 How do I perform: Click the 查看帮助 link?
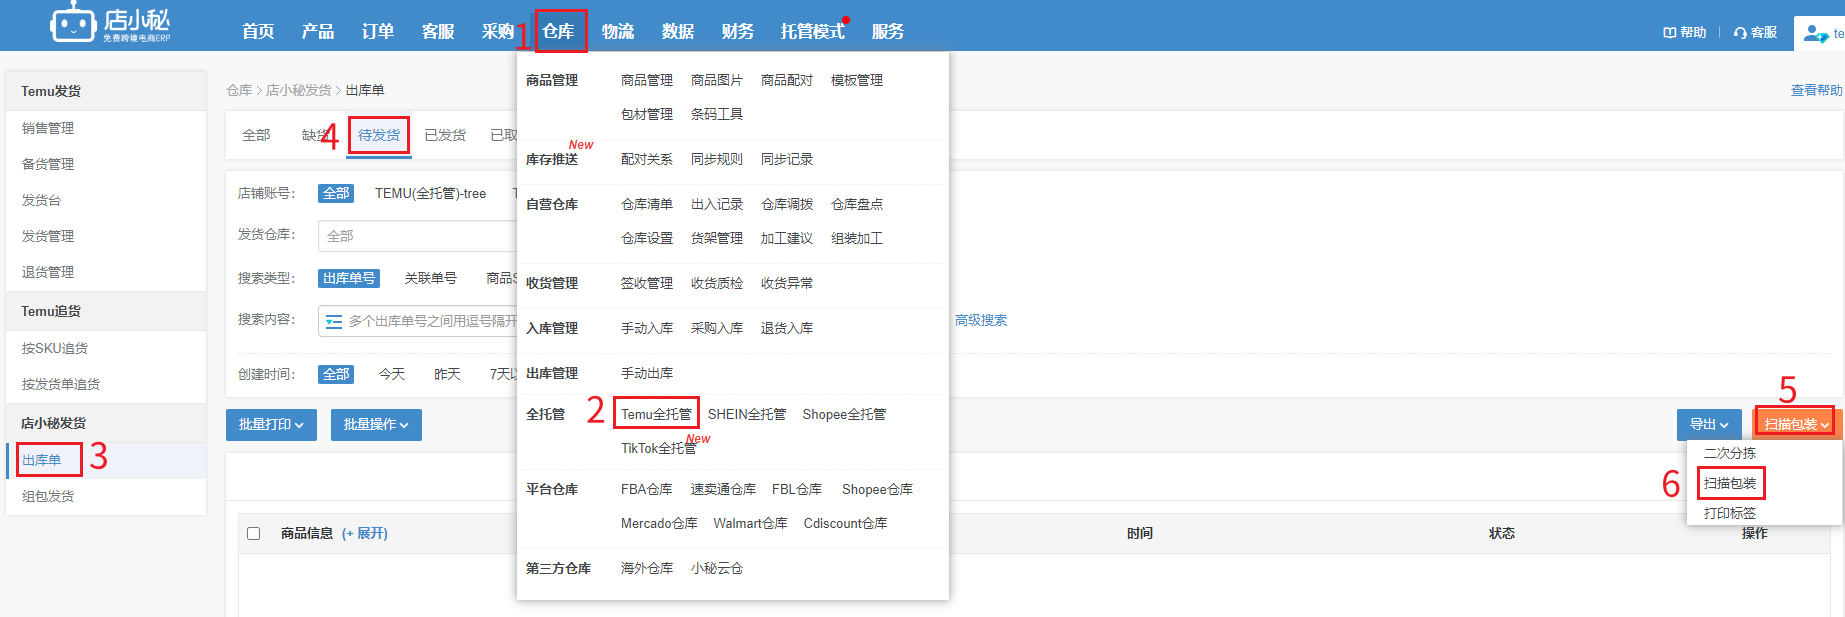click(1816, 90)
